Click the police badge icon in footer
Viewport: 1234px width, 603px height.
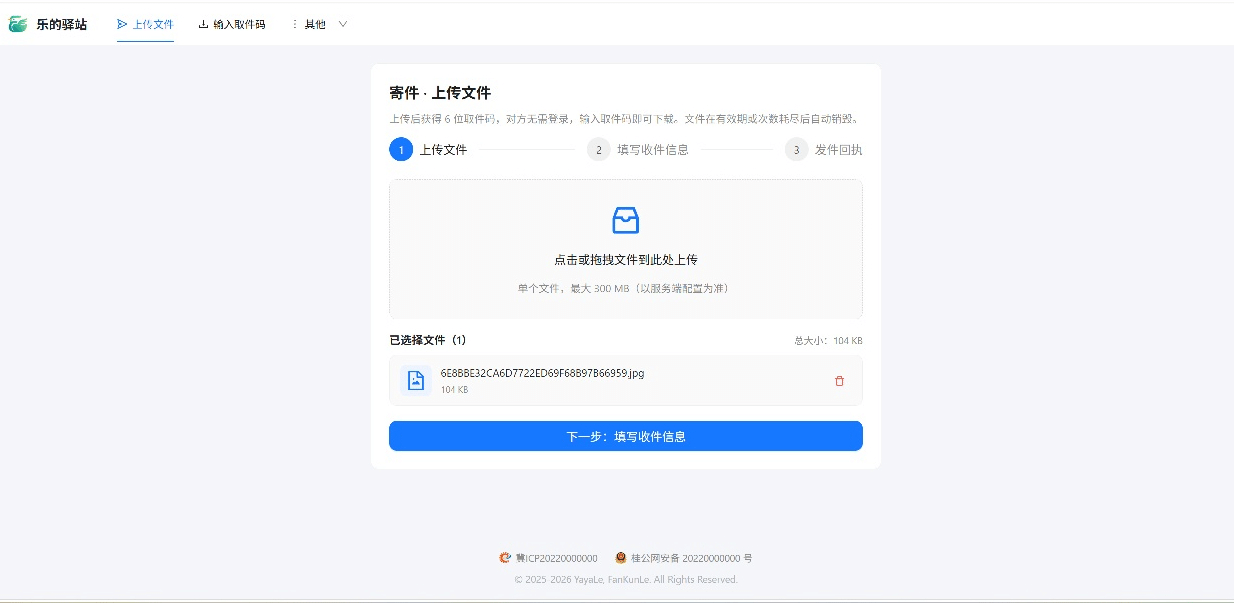coord(621,558)
